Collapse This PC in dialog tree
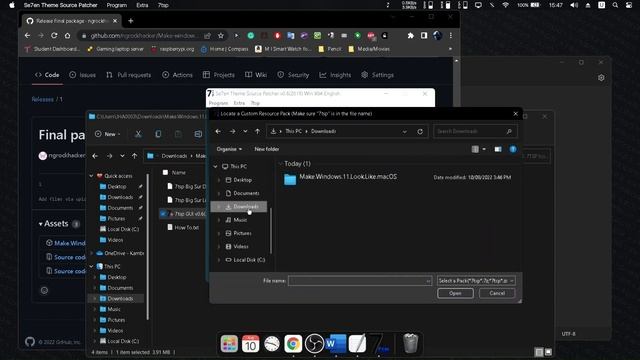Image resolution: width=640 pixels, height=360 pixels. point(216,167)
